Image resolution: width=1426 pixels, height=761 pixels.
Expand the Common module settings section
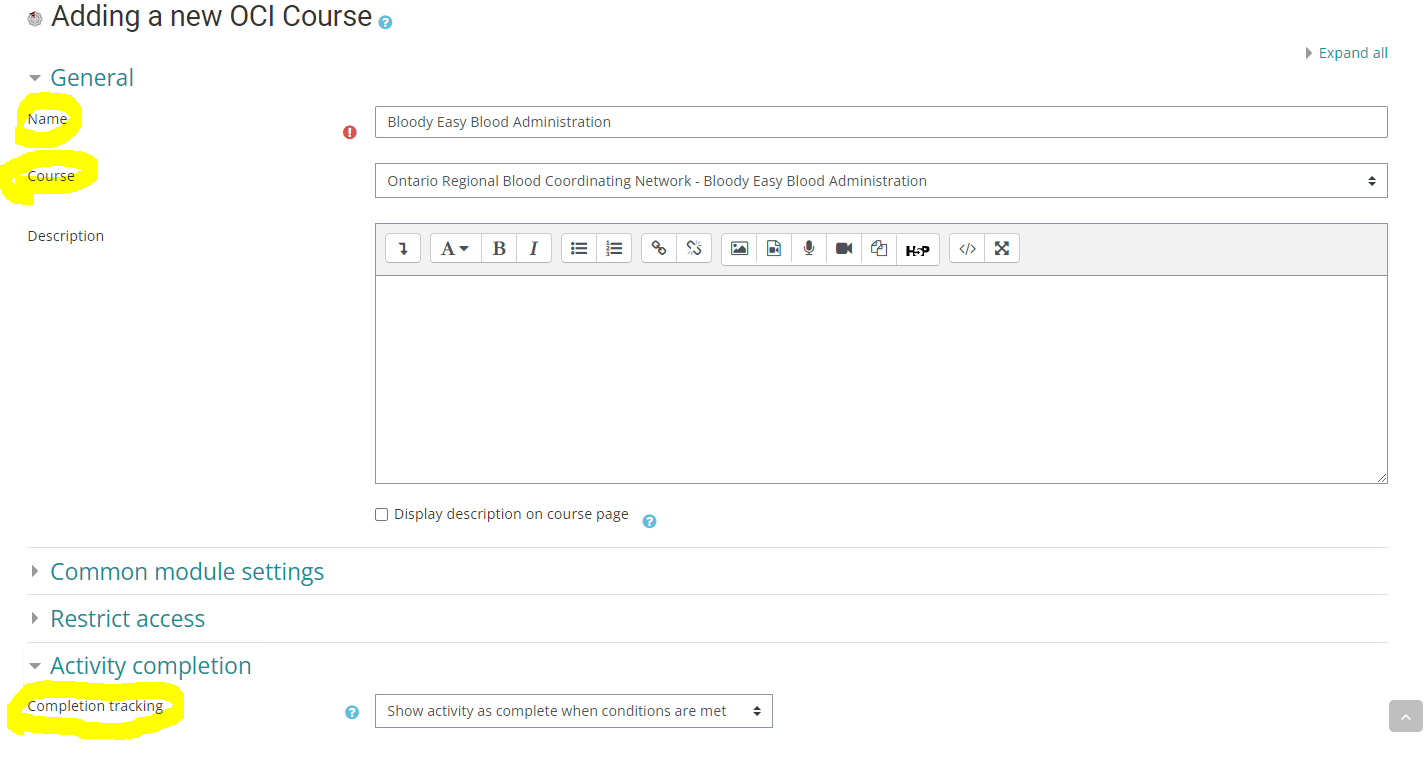coord(186,572)
